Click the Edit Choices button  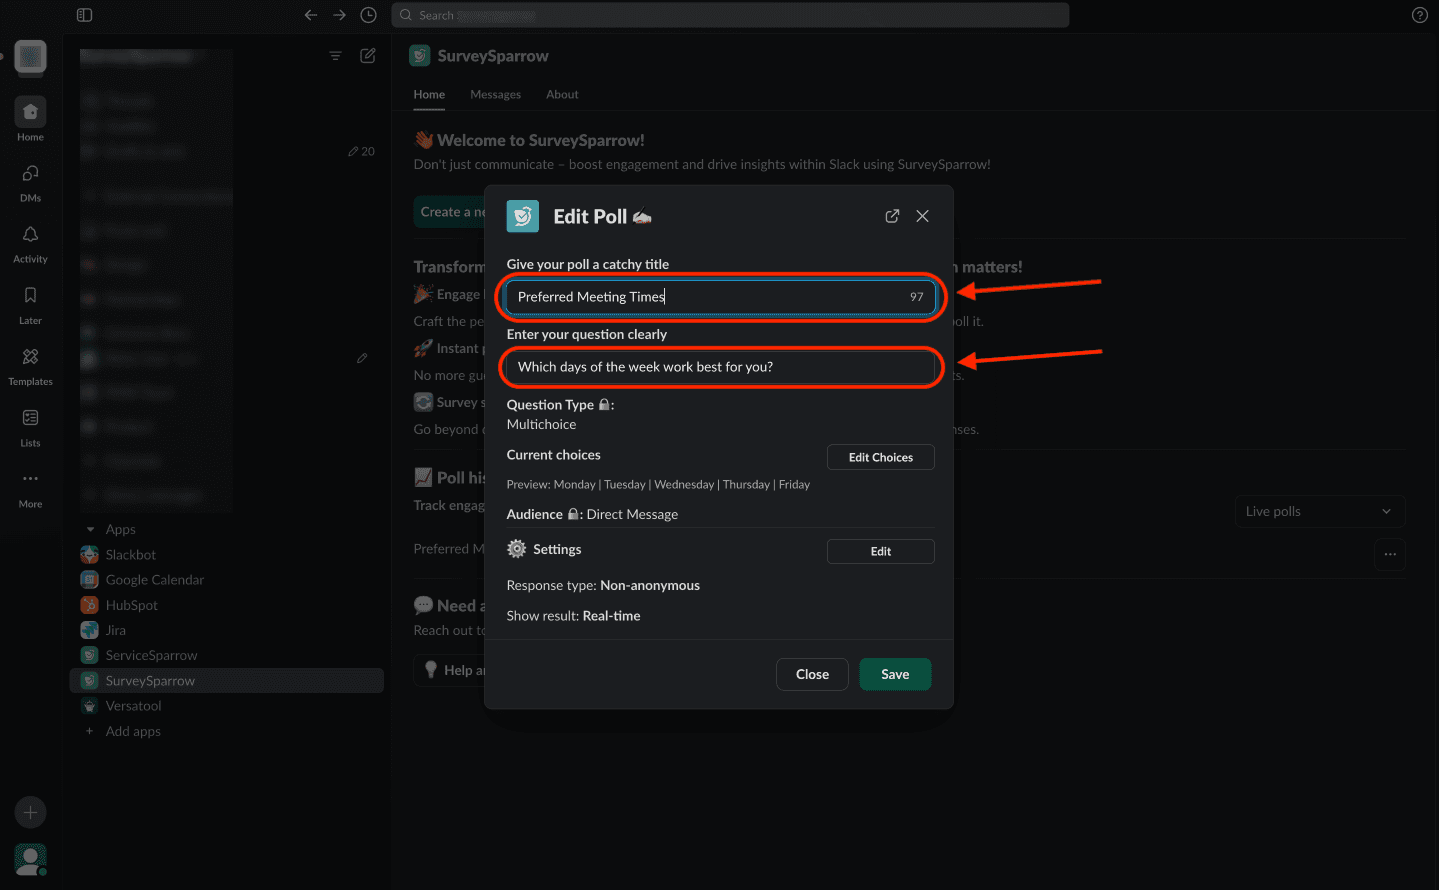[880, 457]
